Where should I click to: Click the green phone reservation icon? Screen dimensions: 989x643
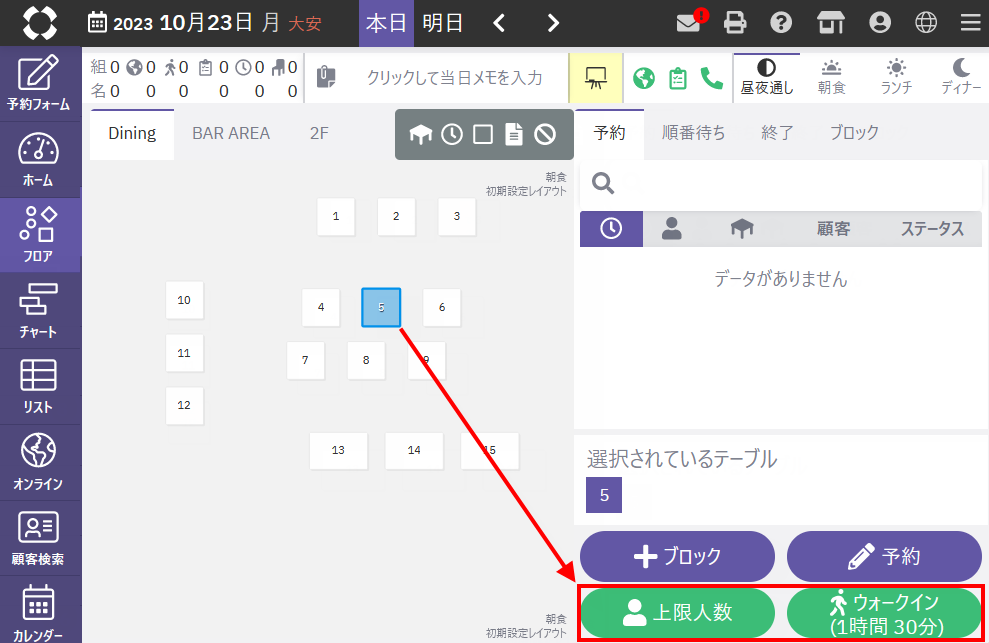click(712, 78)
